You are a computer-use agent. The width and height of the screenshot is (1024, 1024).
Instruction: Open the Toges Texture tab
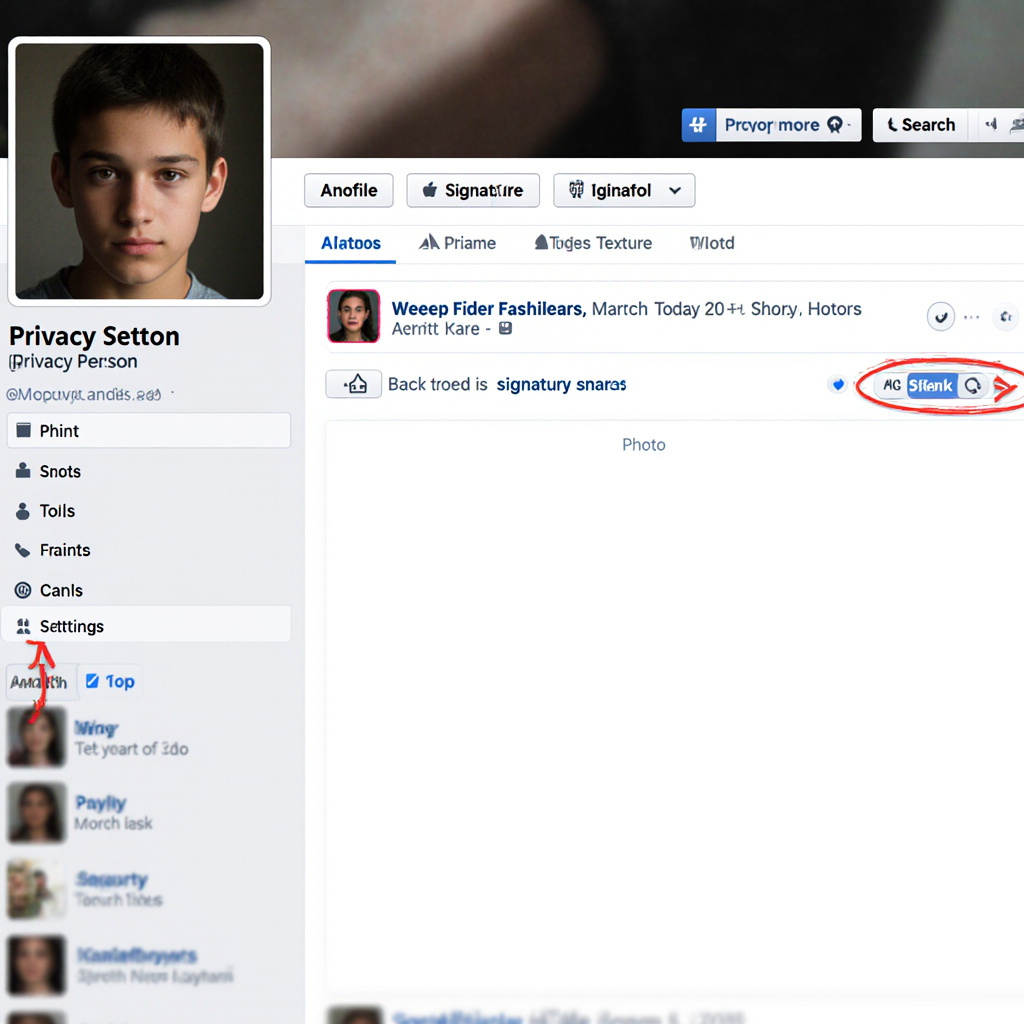(x=593, y=243)
